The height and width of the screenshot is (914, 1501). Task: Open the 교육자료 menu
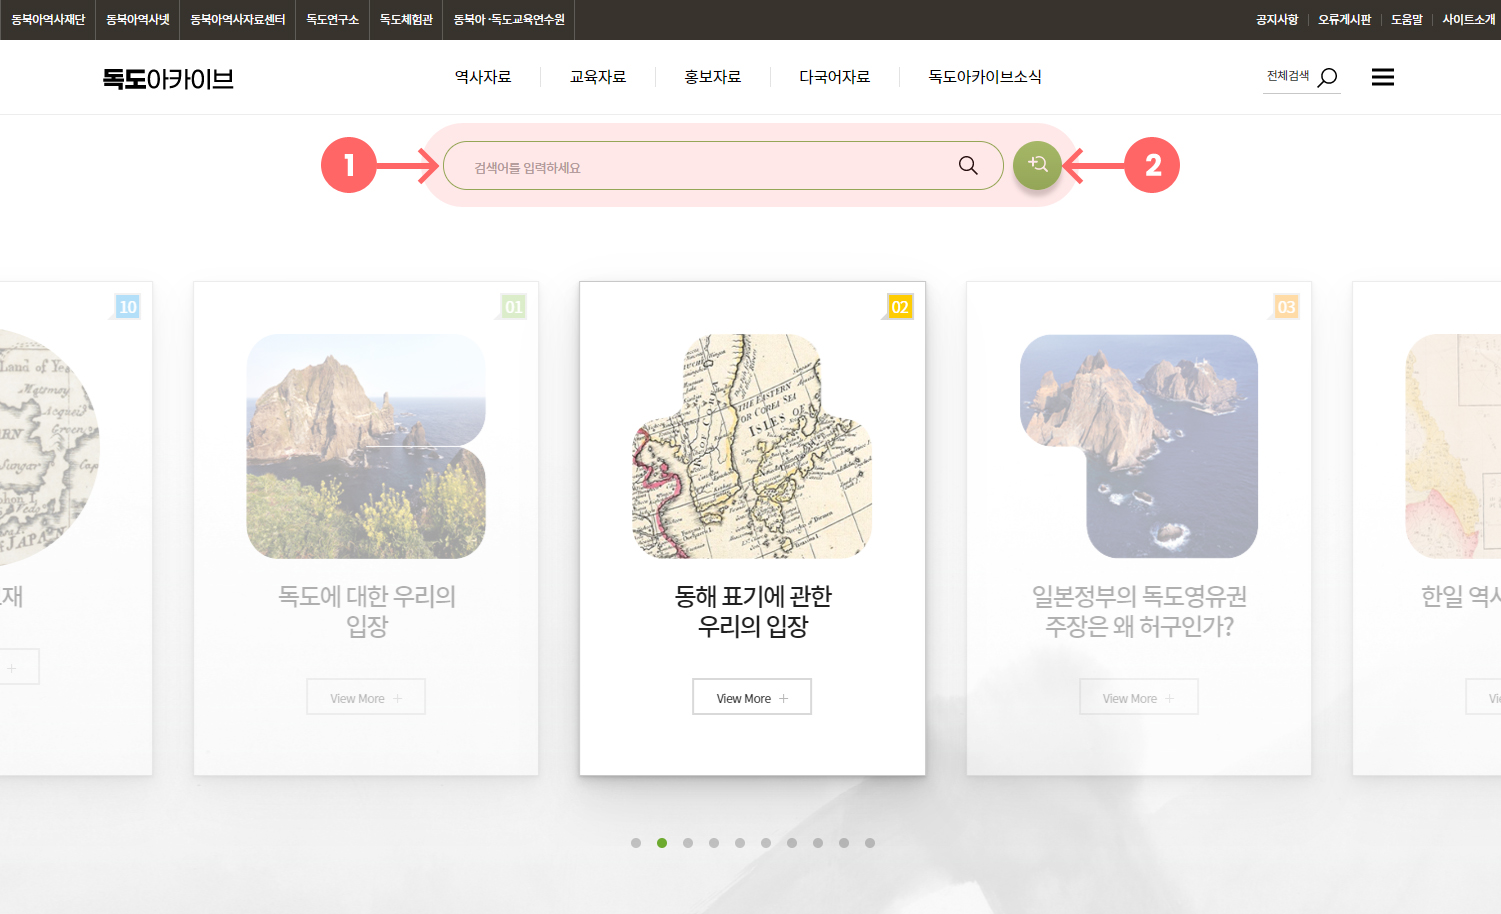pyautogui.click(x=597, y=76)
